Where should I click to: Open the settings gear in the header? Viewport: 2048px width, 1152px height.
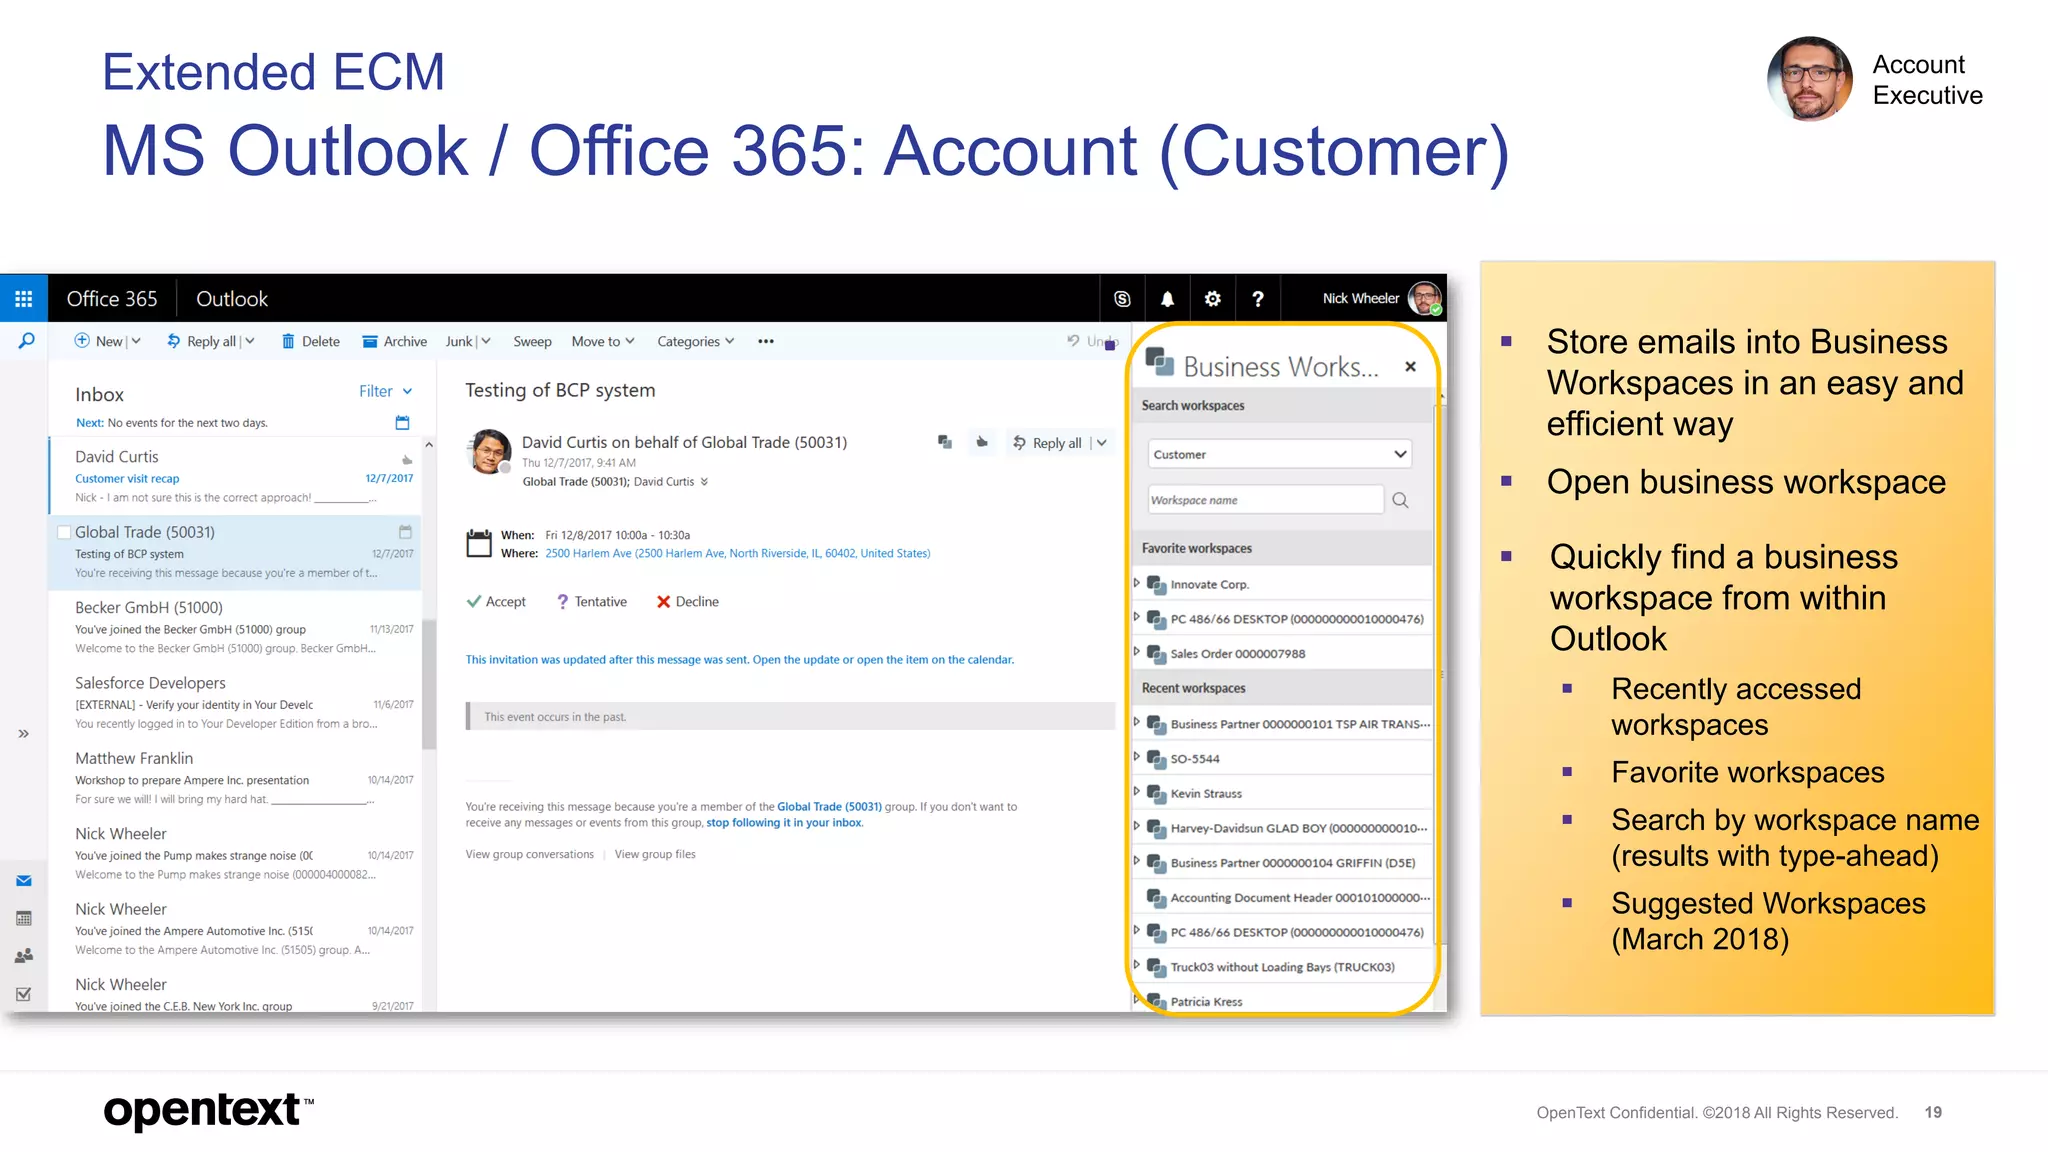pos(1212,299)
